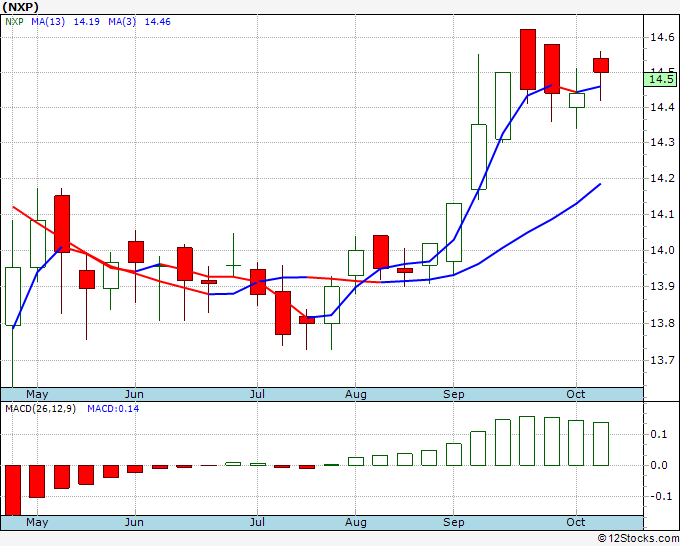Viewport: 680px width, 546px height.
Task: Click Jul on the MACD panel date axis
Action: (x=257, y=522)
